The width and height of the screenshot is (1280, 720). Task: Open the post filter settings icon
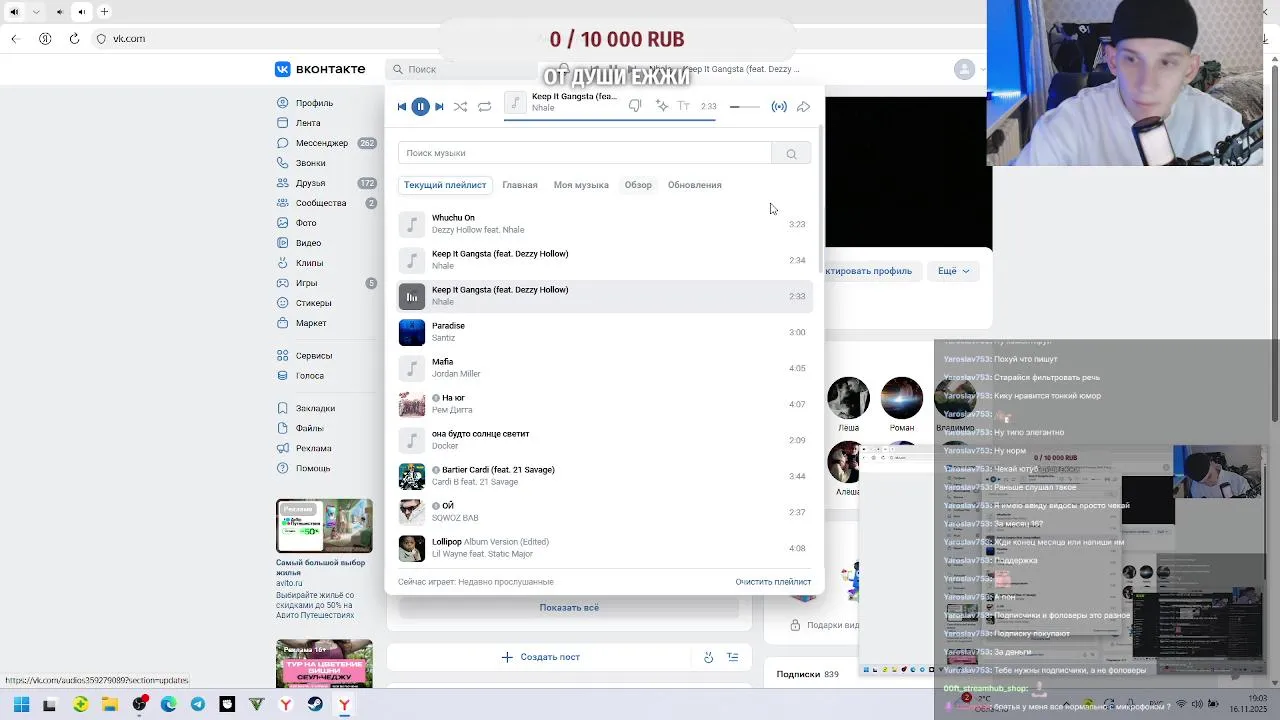click(x=732, y=657)
